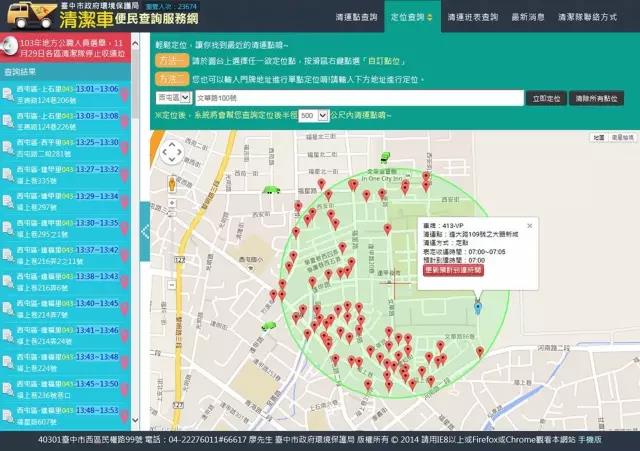Click the green truck icon above In One City Inn

[x=385, y=157]
